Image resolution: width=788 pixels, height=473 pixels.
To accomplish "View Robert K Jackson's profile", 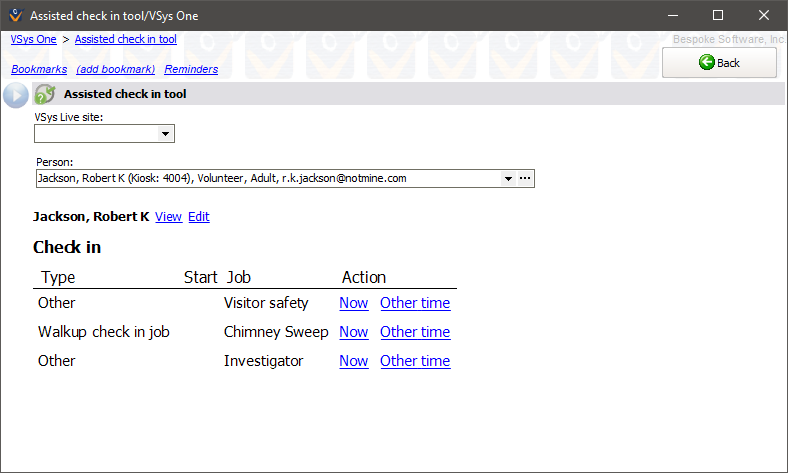I will click(168, 217).
